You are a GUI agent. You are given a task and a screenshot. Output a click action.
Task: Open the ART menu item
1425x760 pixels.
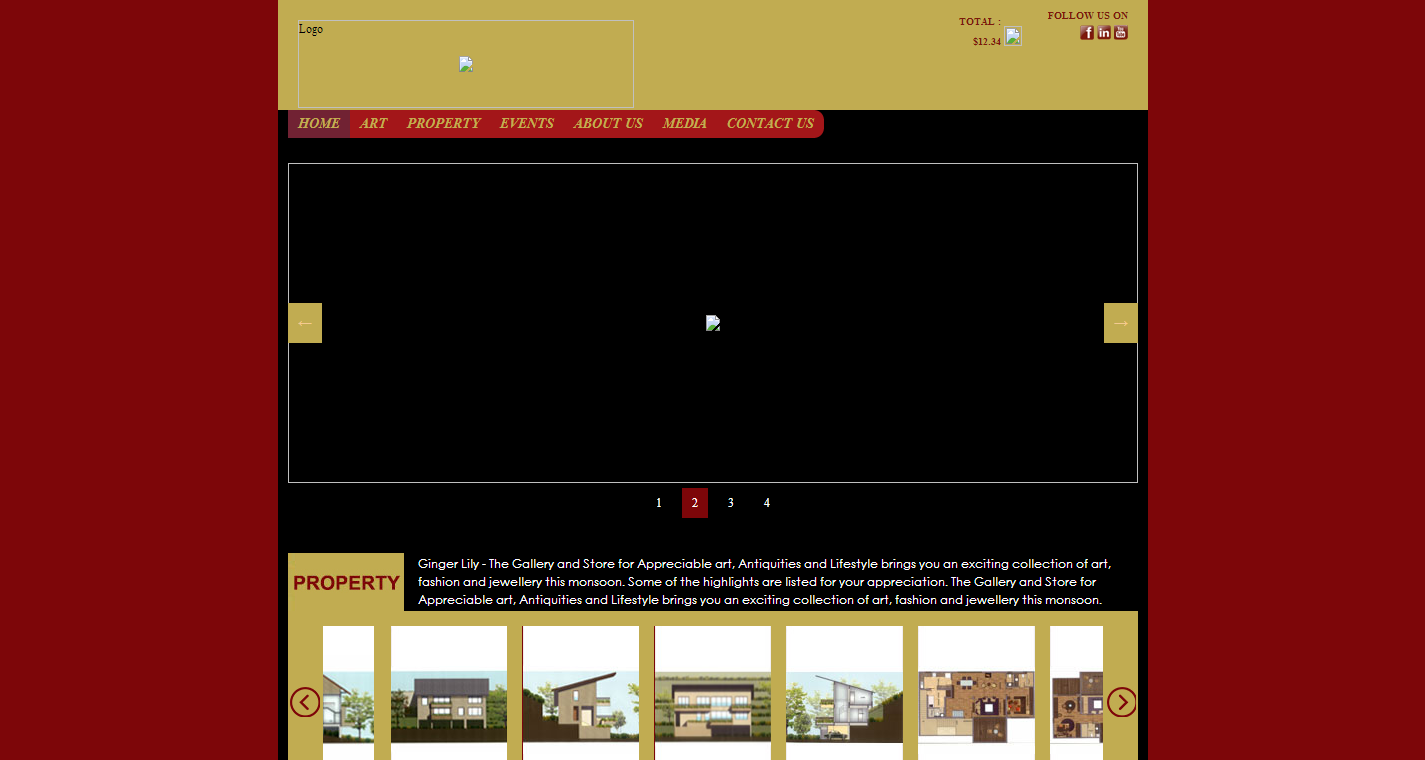tap(373, 124)
